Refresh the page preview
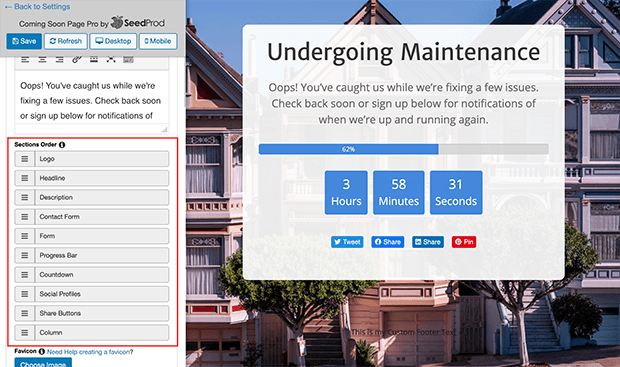Viewport: 620px width, 367px height. (x=66, y=41)
